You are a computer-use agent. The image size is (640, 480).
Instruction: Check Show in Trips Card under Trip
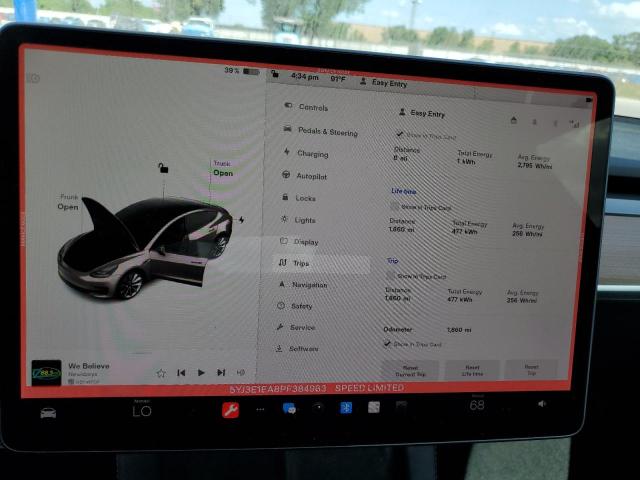(391, 276)
